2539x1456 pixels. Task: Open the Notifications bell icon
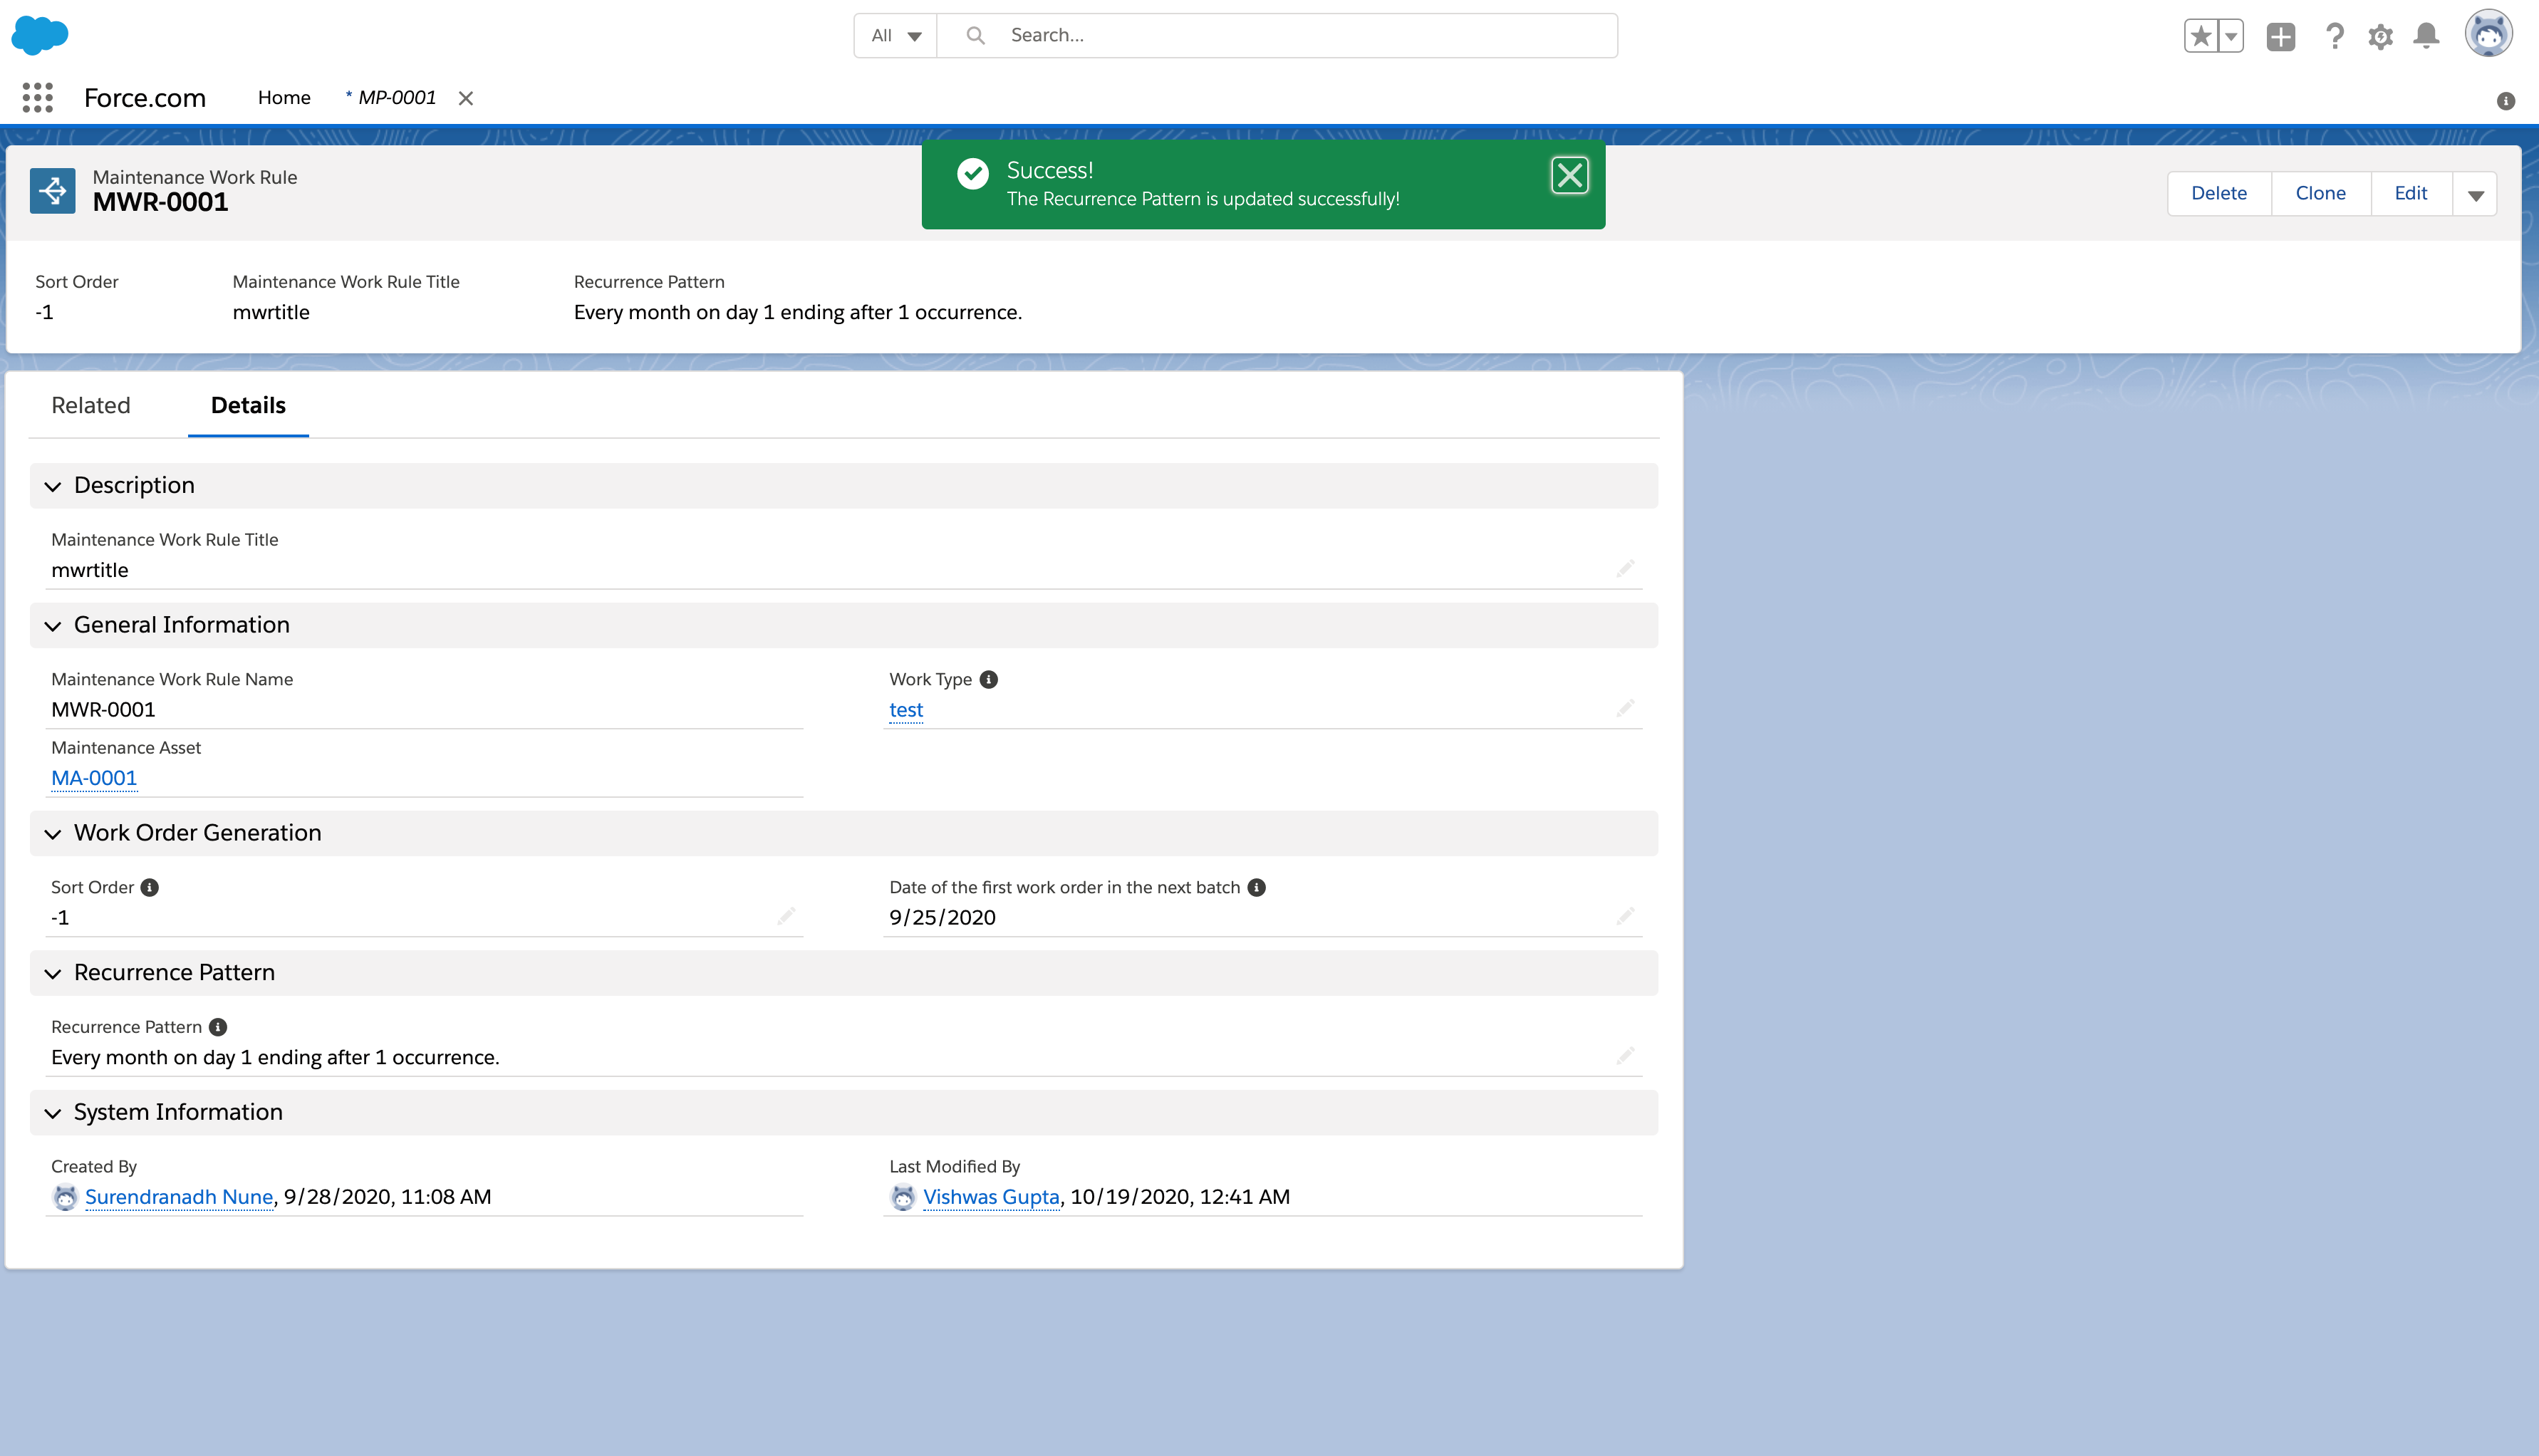[x=2426, y=36]
